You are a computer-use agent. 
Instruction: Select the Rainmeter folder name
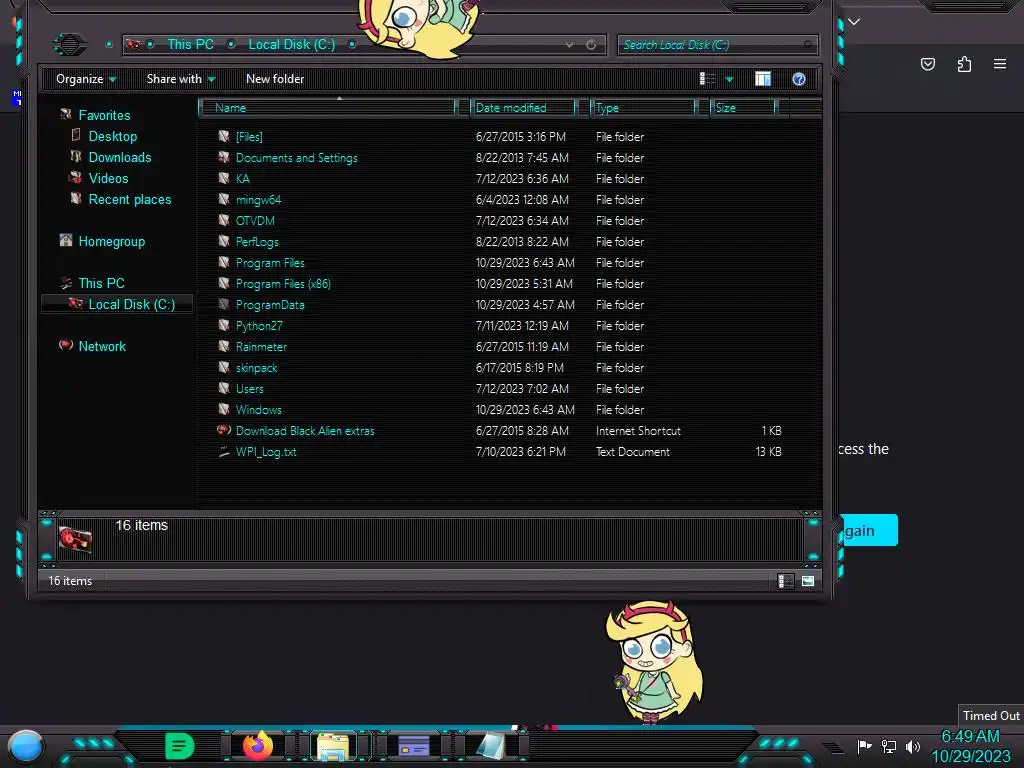tap(261, 347)
